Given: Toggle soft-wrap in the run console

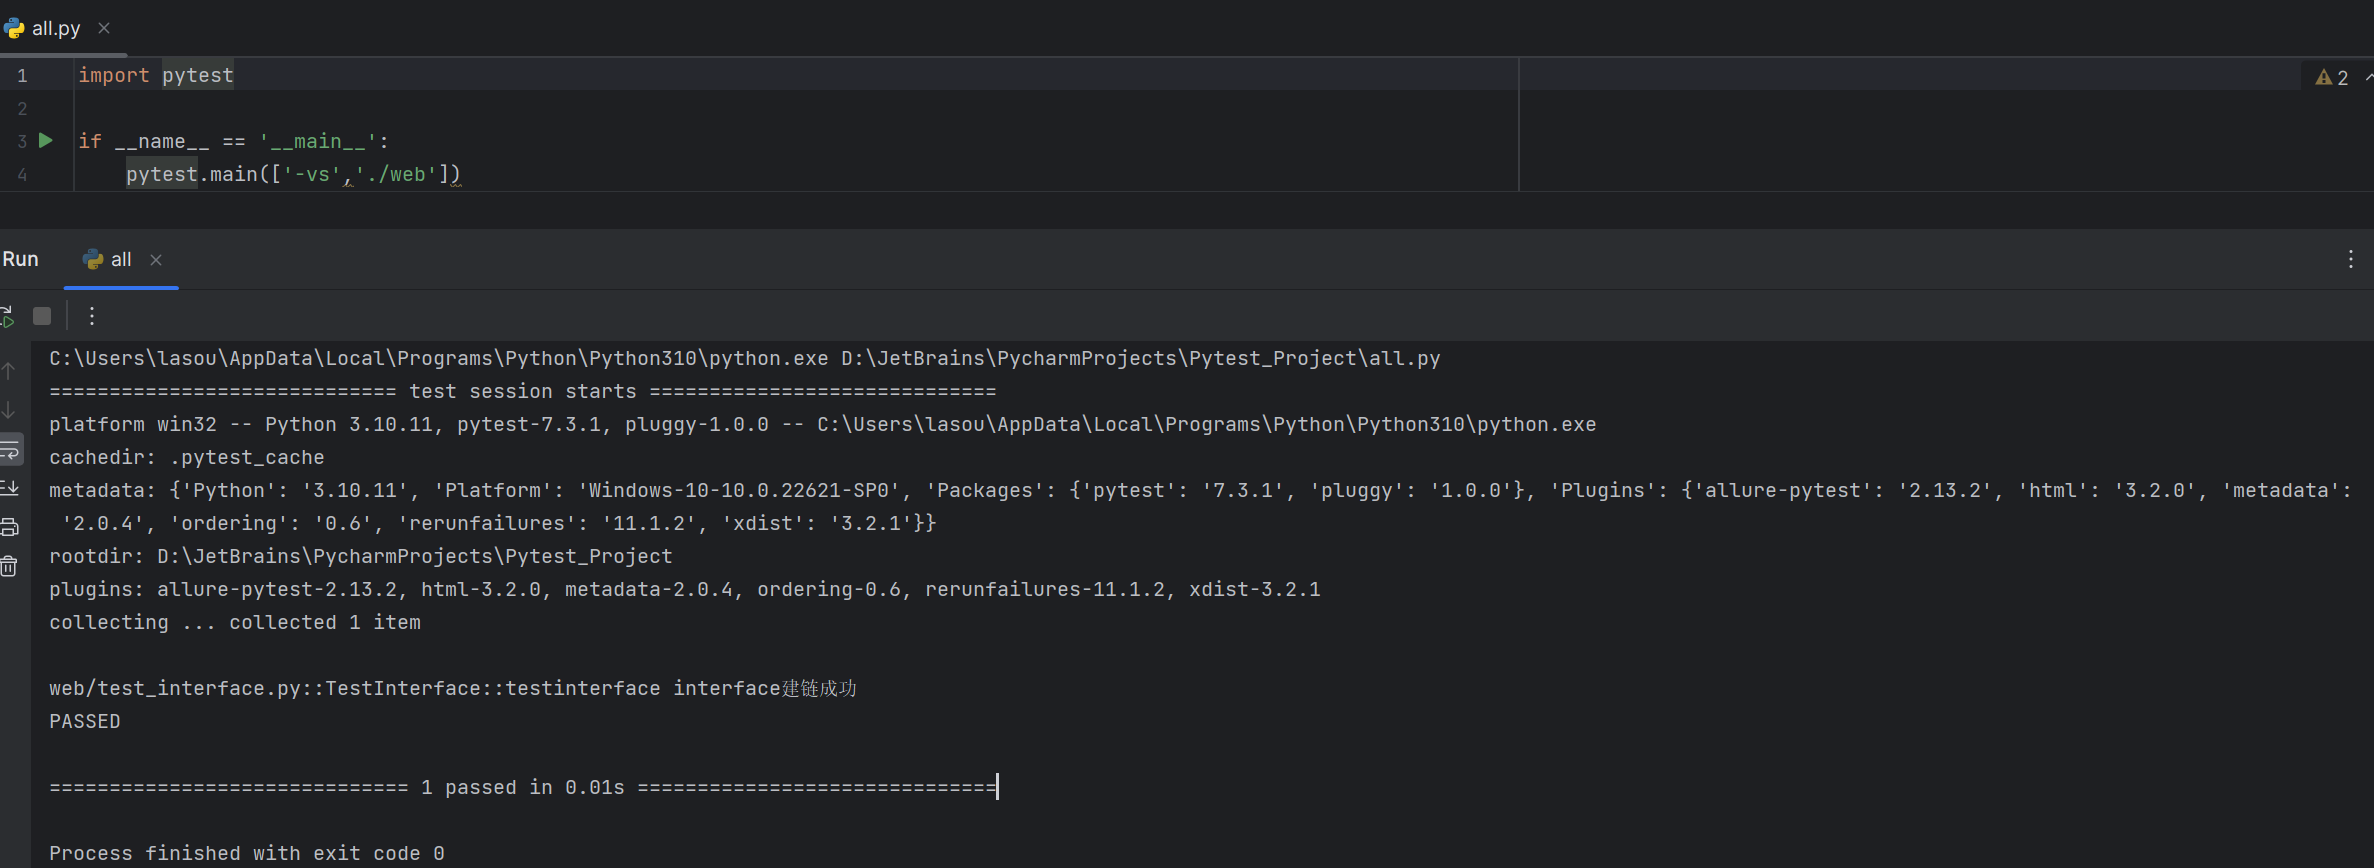Looking at the screenshot, I should point(10,449).
